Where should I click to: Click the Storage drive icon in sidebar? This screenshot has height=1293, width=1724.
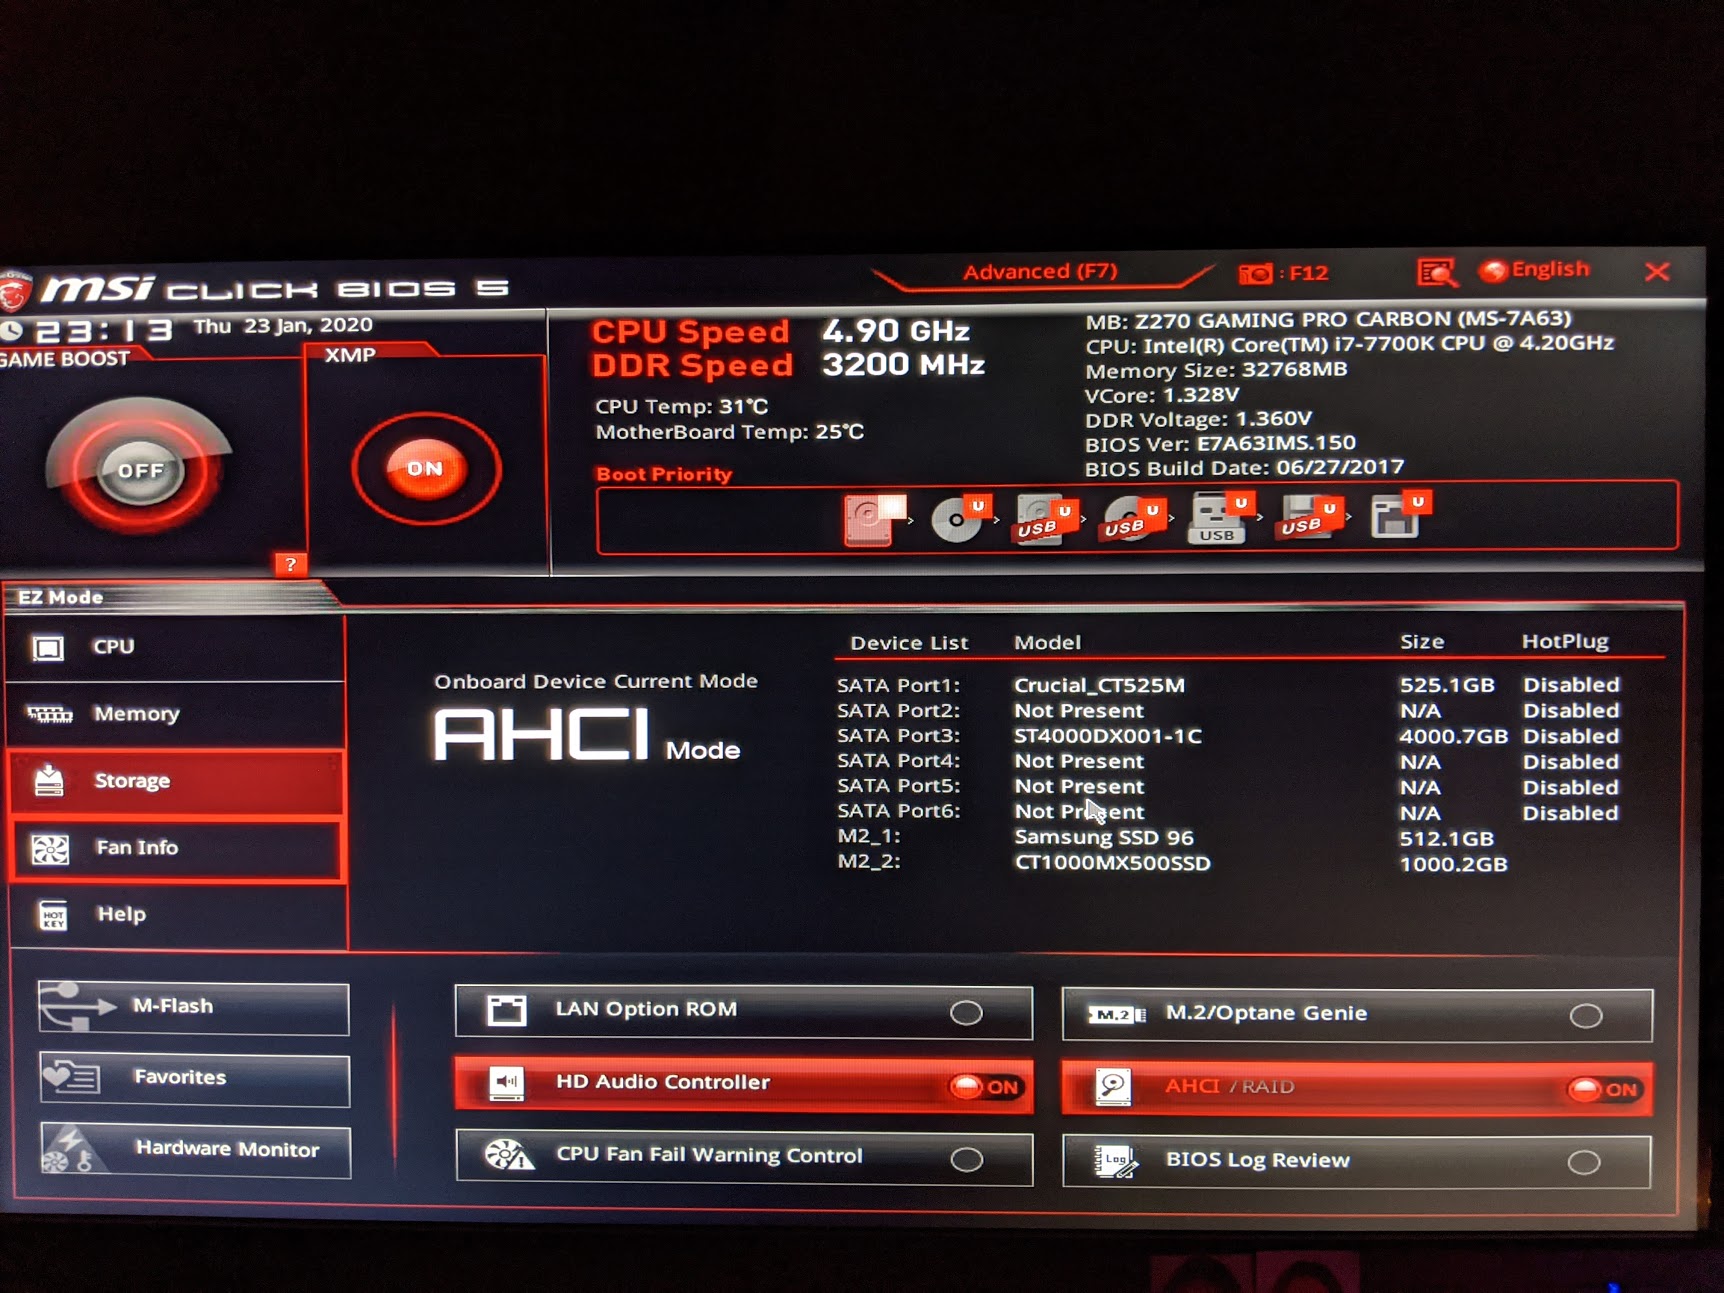48,781
